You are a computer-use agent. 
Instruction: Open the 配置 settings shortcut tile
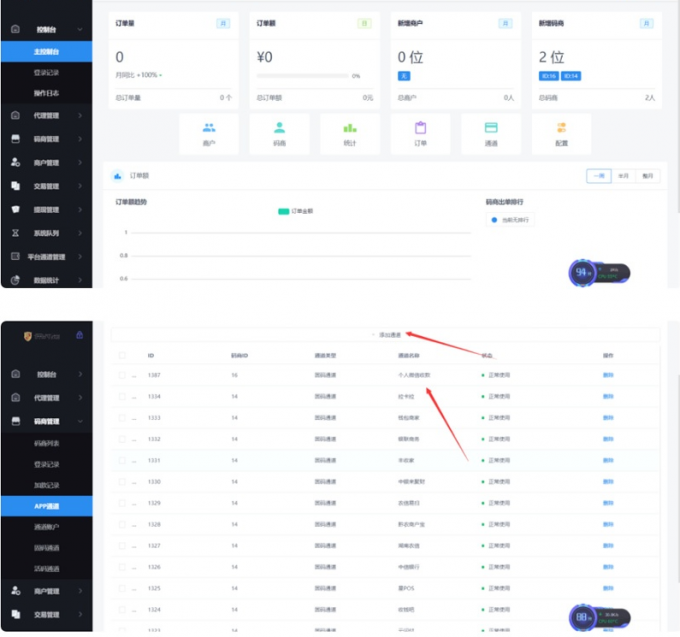point(561,134)
